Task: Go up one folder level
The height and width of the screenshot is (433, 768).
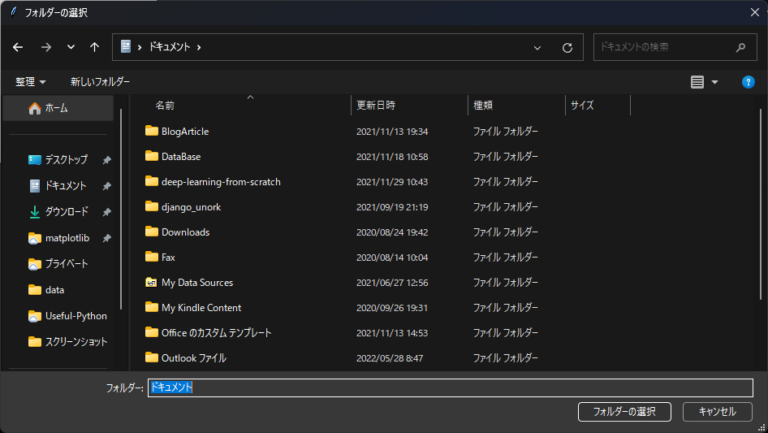Action: coord(95,47)
